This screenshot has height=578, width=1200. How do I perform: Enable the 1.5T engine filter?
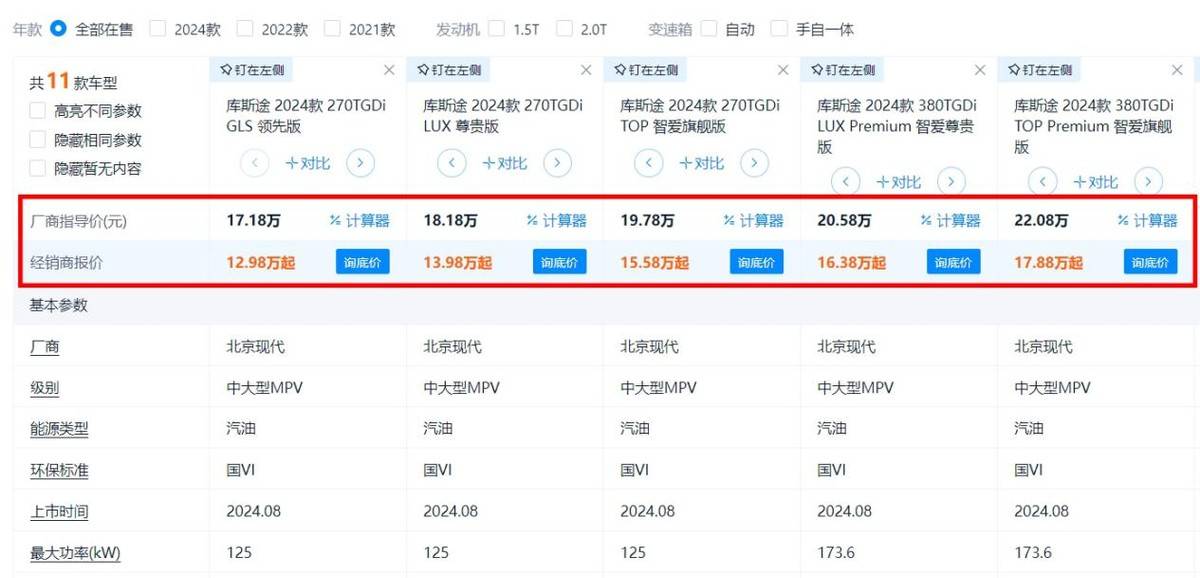497,29
